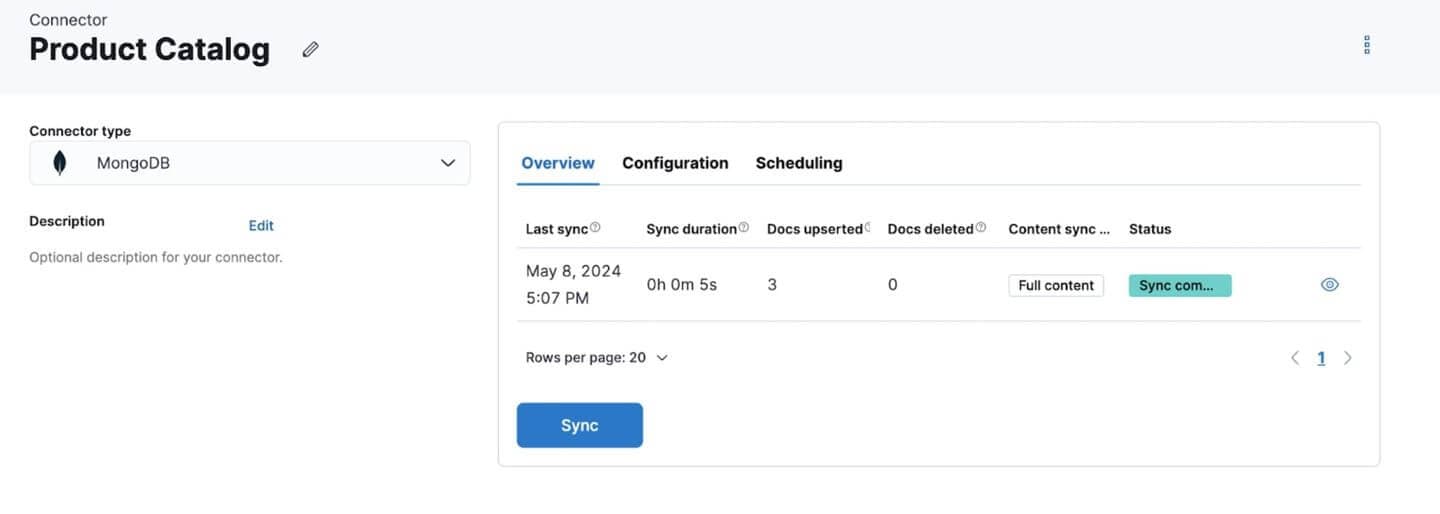Screen dimensions: 1440x514
Task: Switch to the Configuration tab
Action: pyautogui.click(x=675, y=163)
